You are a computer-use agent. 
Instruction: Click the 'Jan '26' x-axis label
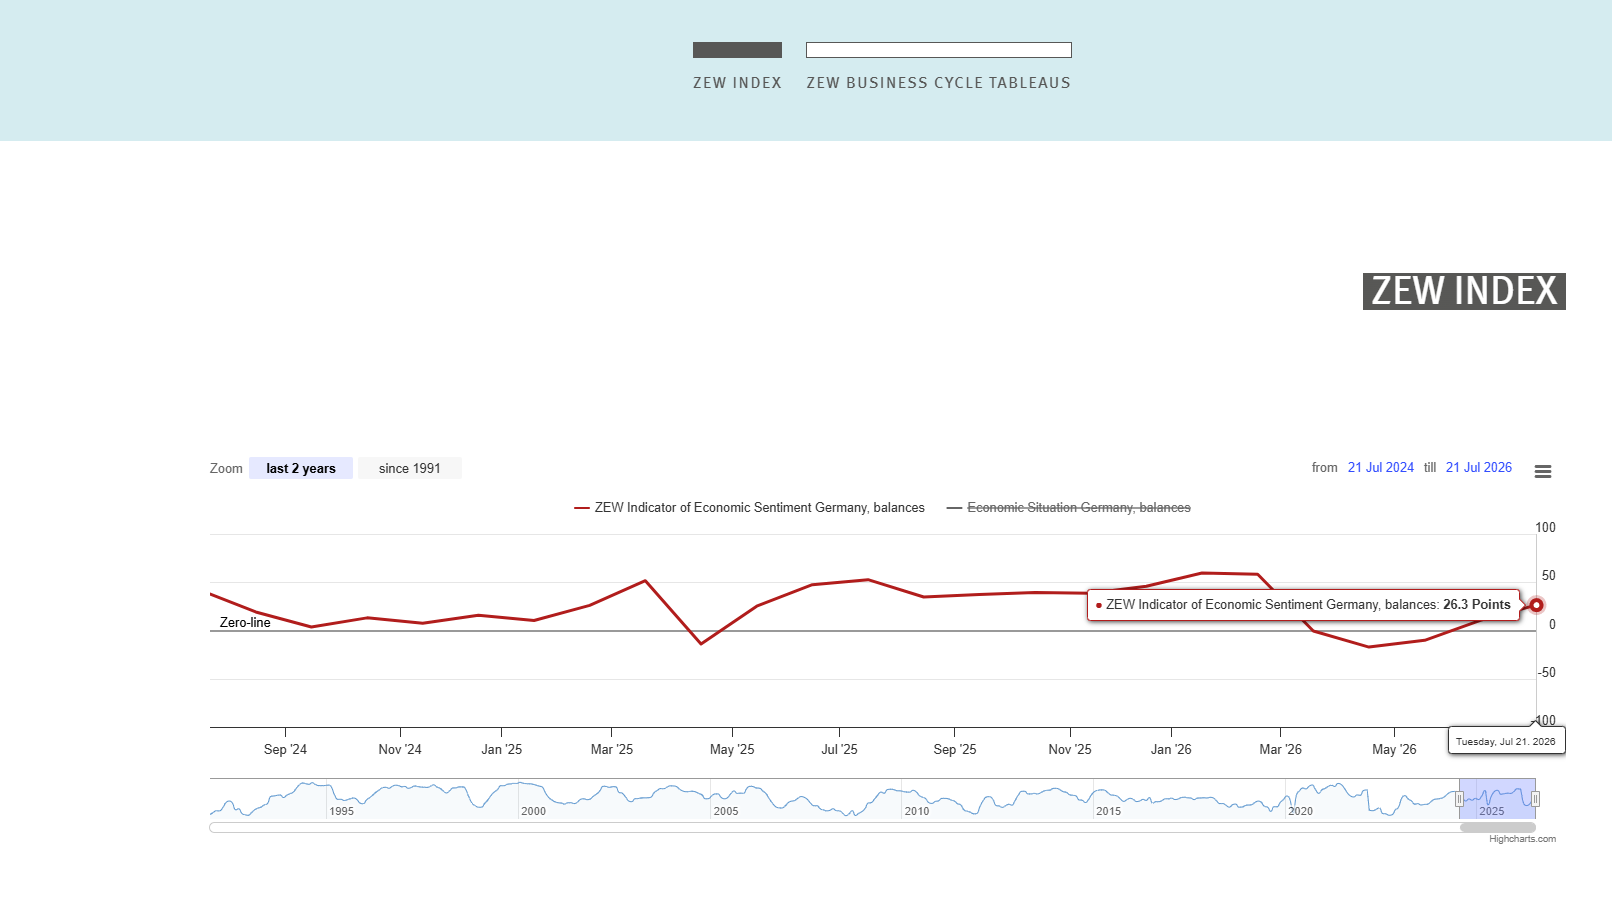(1171, 749)
